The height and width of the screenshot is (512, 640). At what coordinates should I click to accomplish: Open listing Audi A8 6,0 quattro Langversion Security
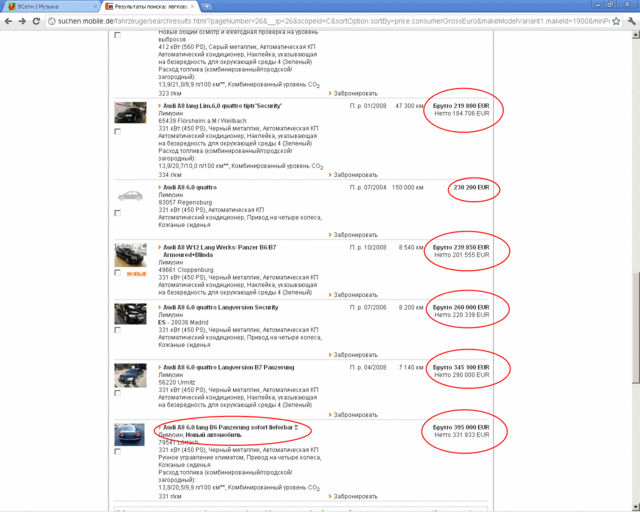click(220, 307)
